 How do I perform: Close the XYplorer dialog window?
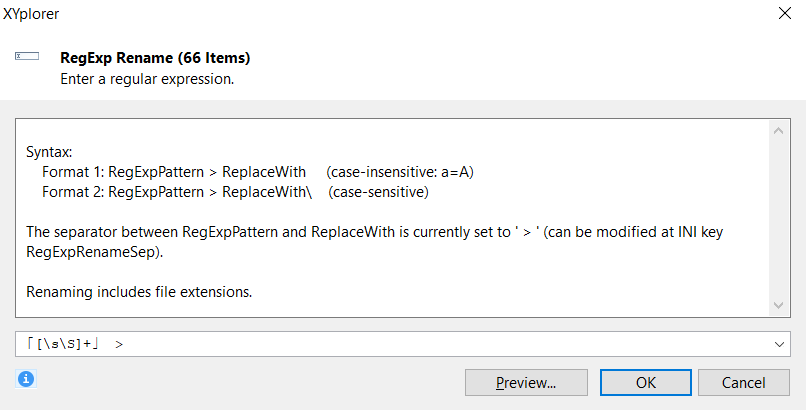coord(781,17)
